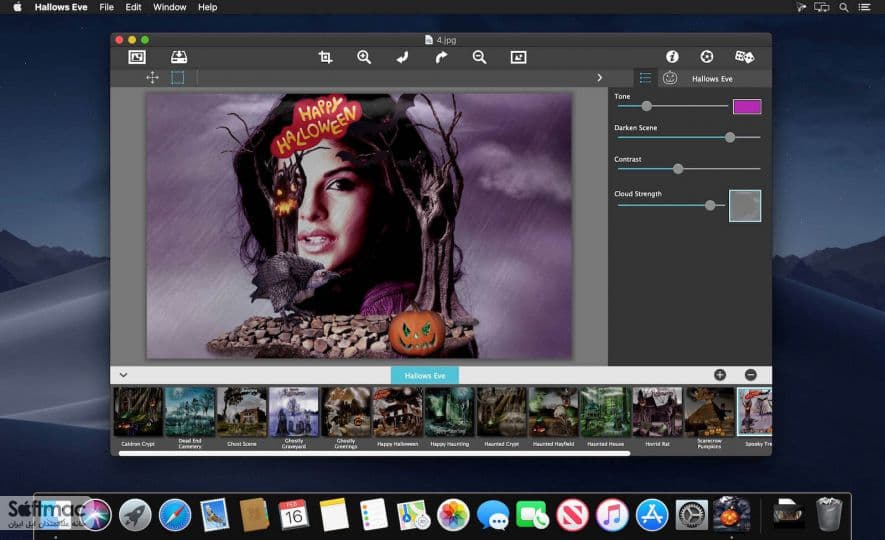
Task: Expand the toolbar with the right chevron
Action: point(599,78)
